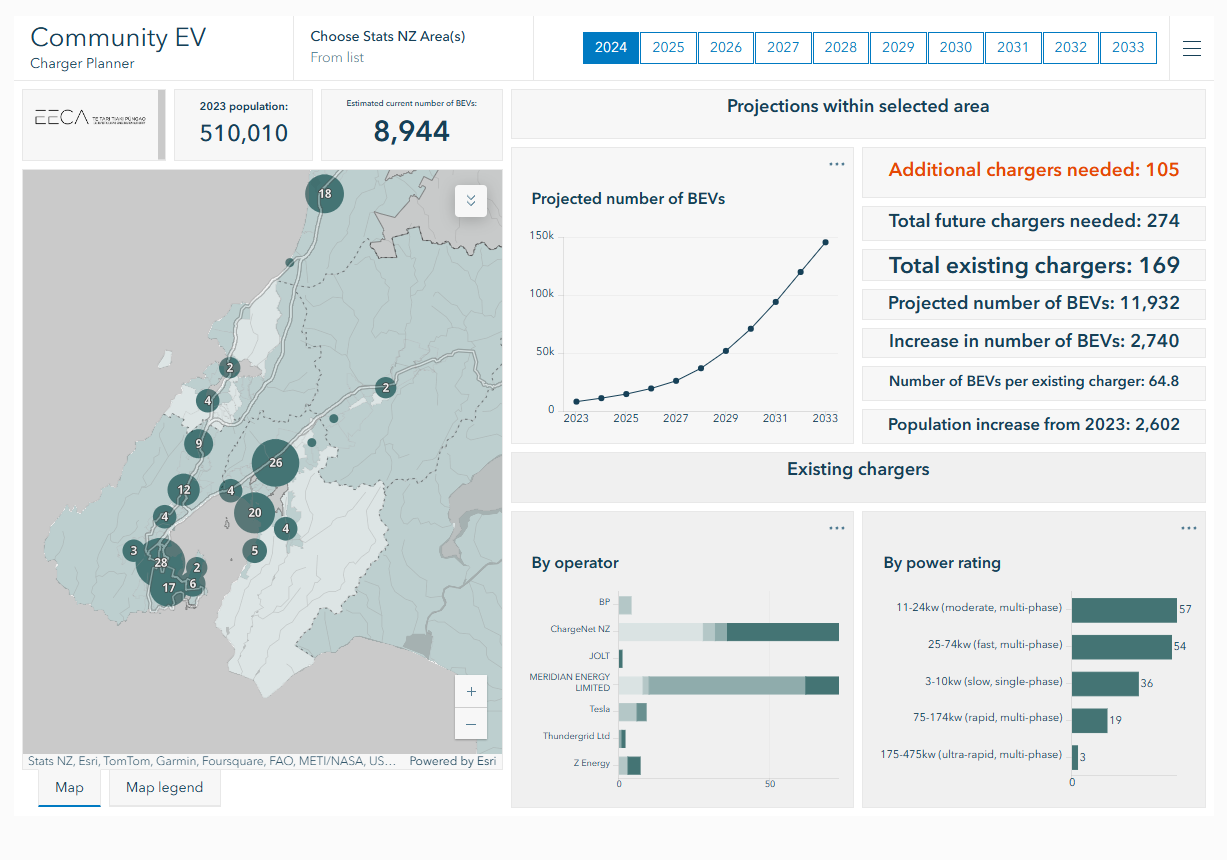Open the Choose Stats NZ Area(s) selector
1227x860 pixels.
[x=413, y=48]
